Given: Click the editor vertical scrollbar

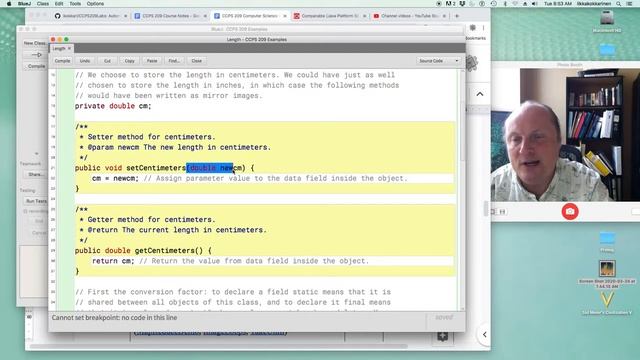Looking at the screenshot, I should [x=462, y=189].
